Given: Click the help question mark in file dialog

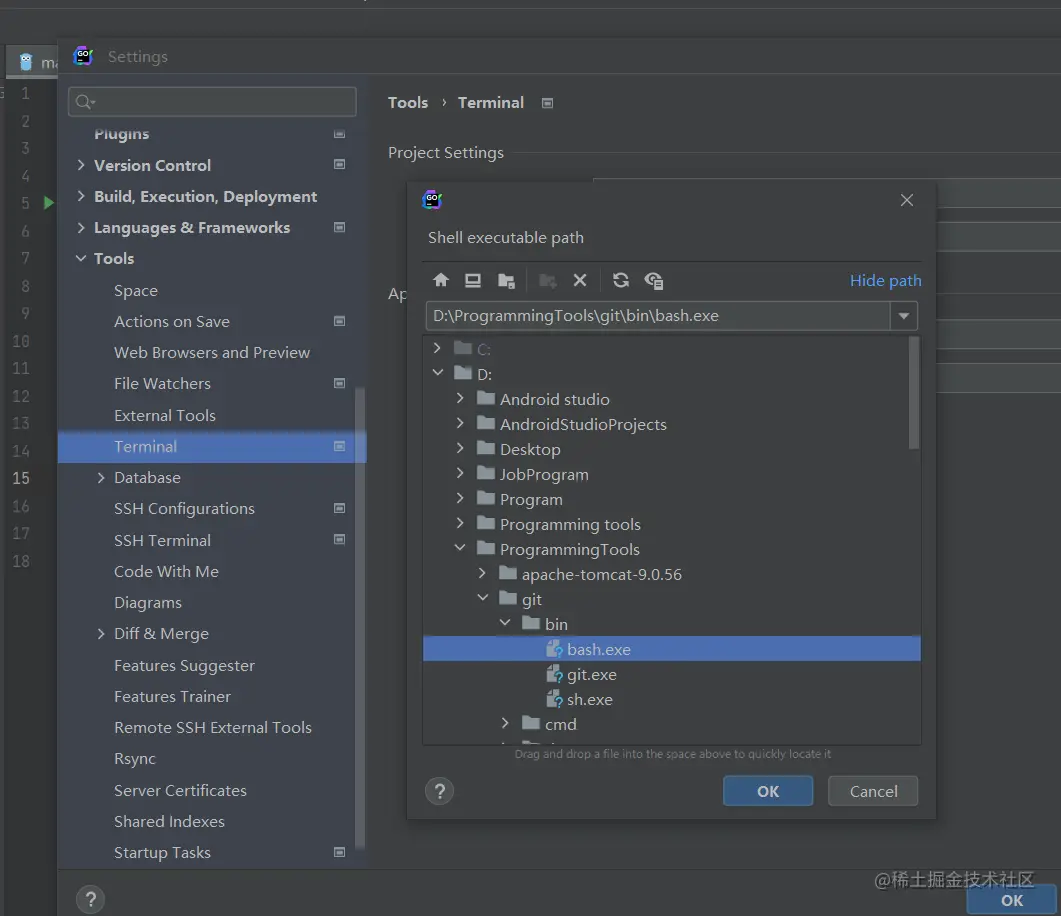Looking at the screenshot, I should pyautogui.click(x=440, y=791).
